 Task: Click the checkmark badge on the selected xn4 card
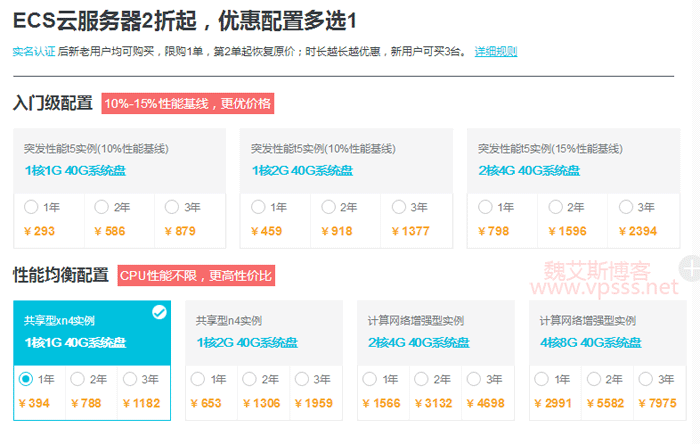[x=158, y=313]
